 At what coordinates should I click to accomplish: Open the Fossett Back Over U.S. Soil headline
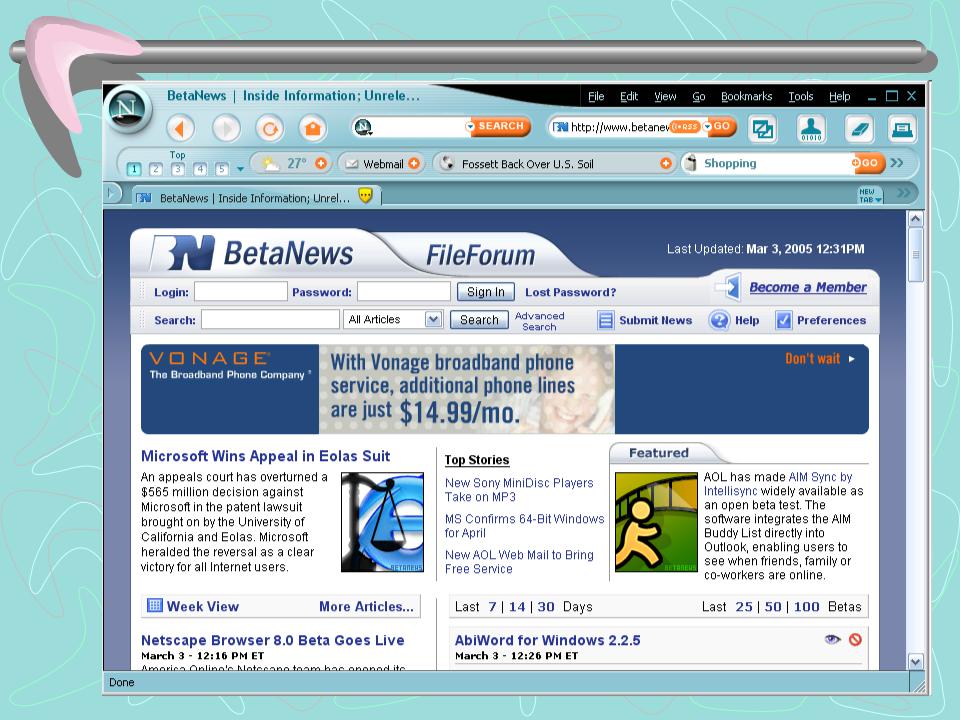(x=527, y=164)
